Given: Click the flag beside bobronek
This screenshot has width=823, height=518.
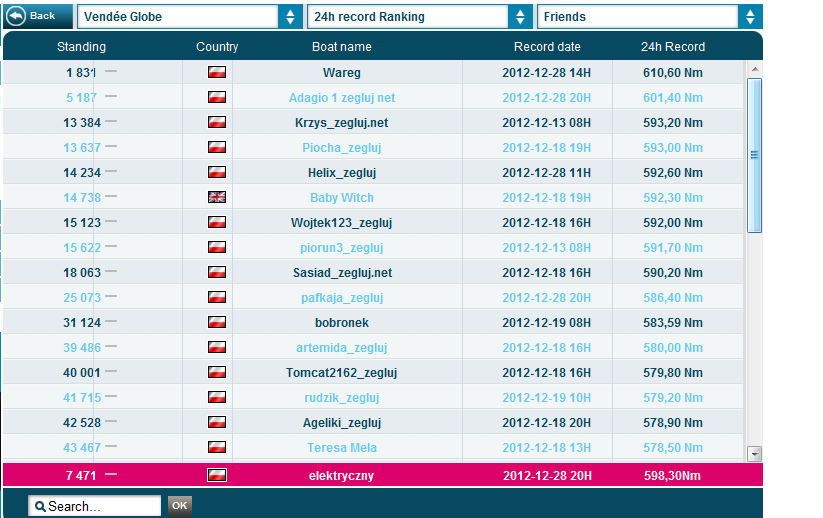Looking at the screenshot, I should pyautogui.click(x=217, y=323).
